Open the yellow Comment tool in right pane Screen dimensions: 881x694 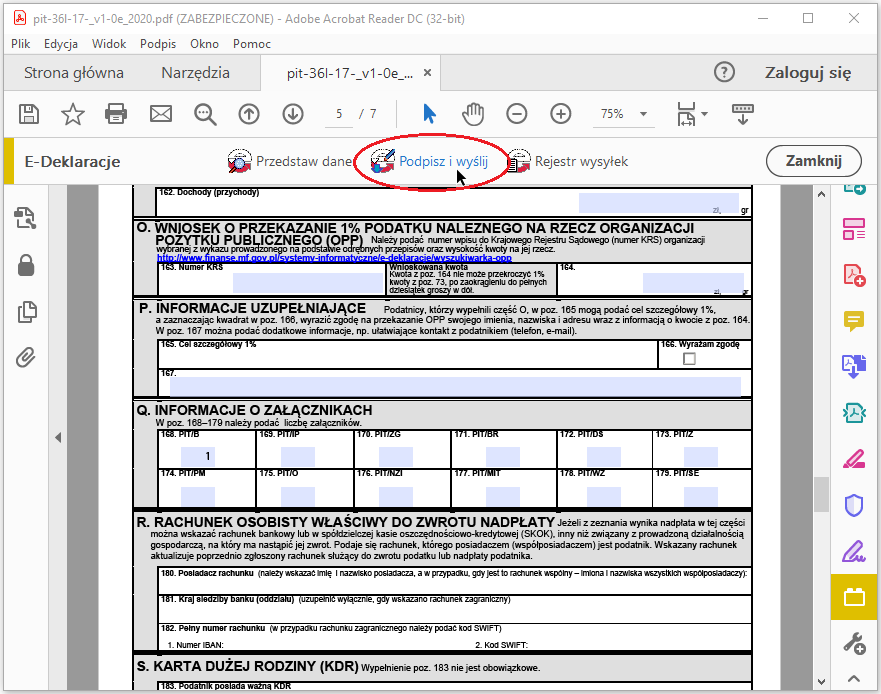[x=853, y=321]
